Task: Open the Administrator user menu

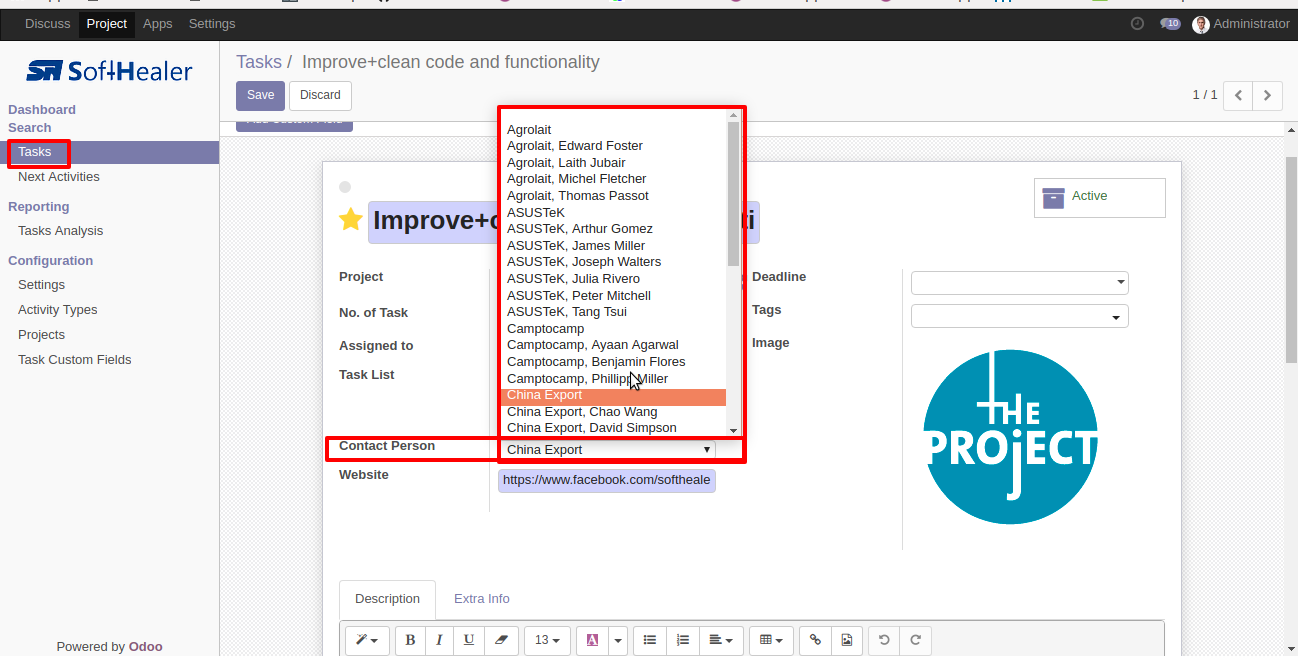Action: click(1241, 24)
